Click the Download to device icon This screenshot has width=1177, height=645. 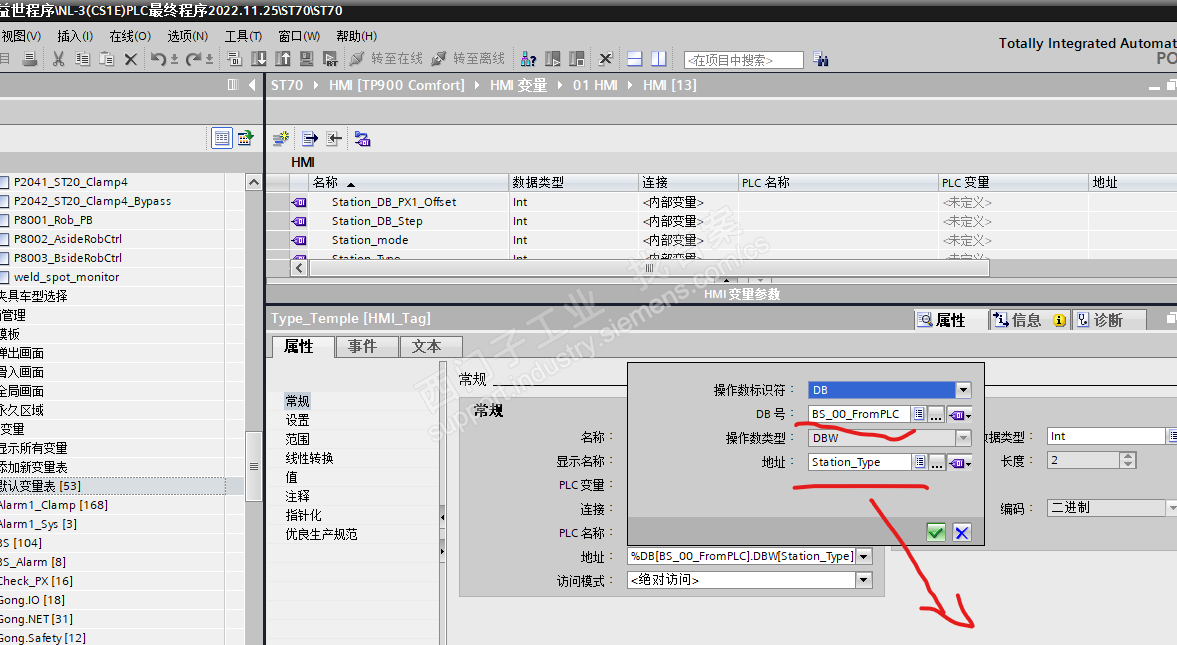pyautogui.click(x=258, y=59)
